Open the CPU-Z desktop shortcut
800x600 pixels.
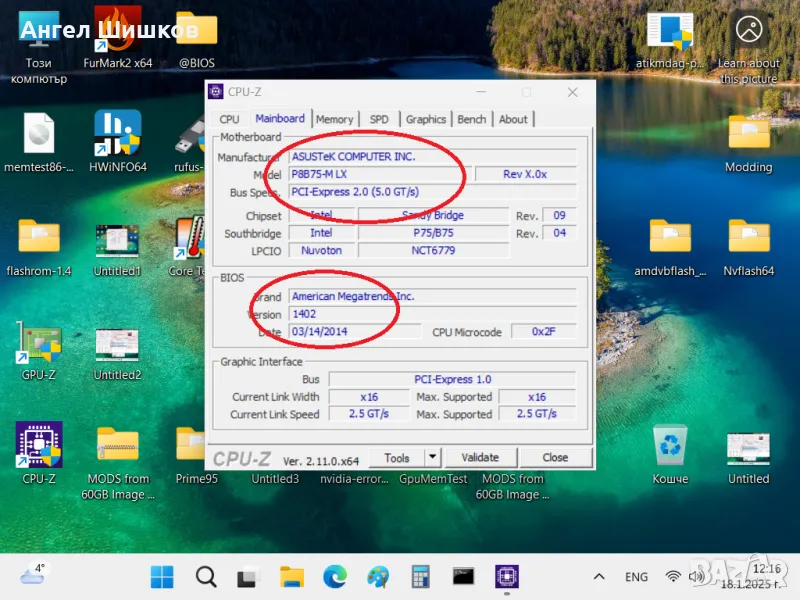39,446
